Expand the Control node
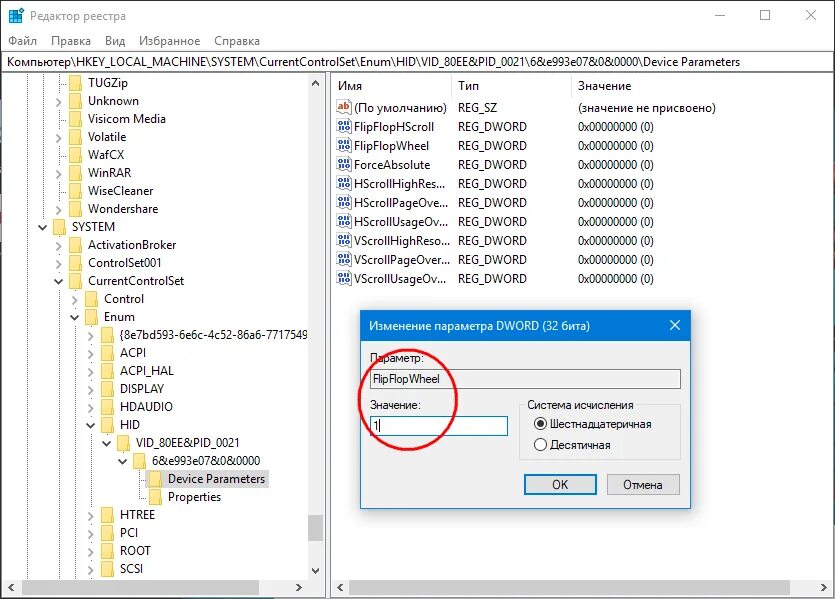835x599 pixels. click(75, 299)
